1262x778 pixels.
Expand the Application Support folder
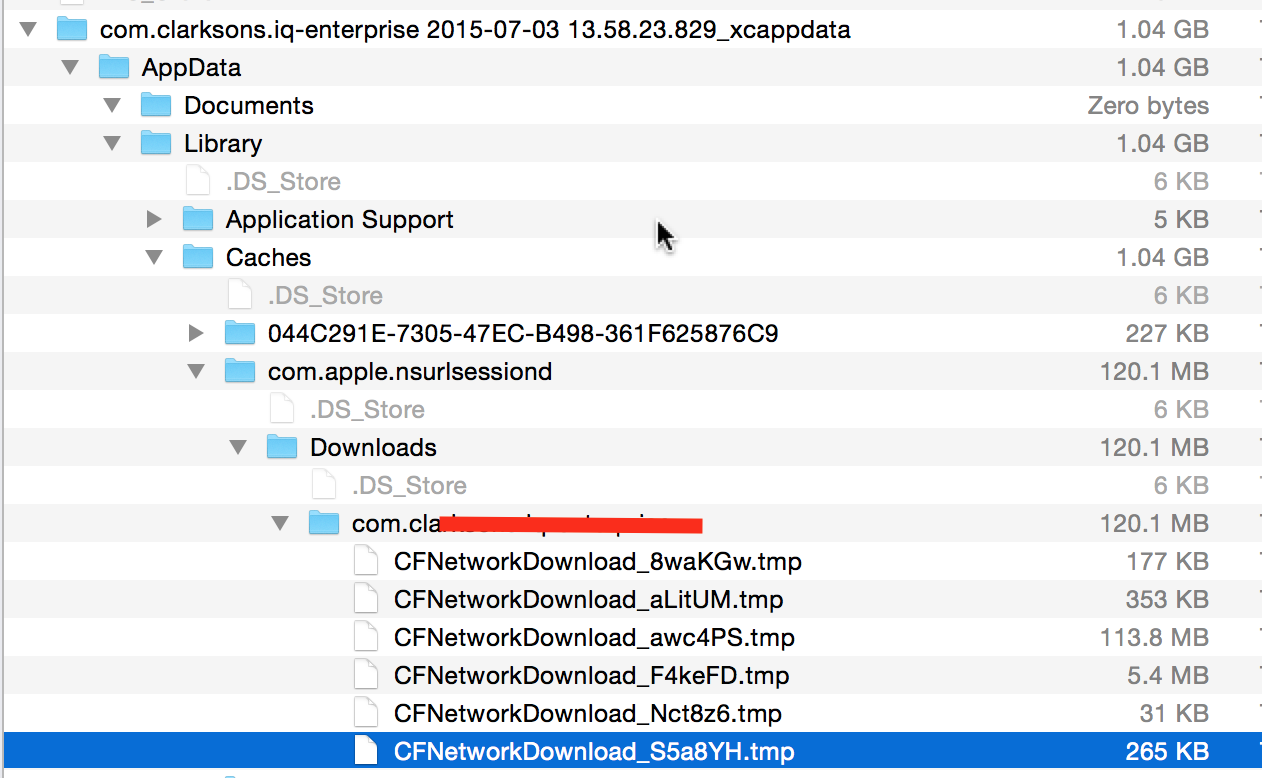pyautogui.click(x=154, y=219)
